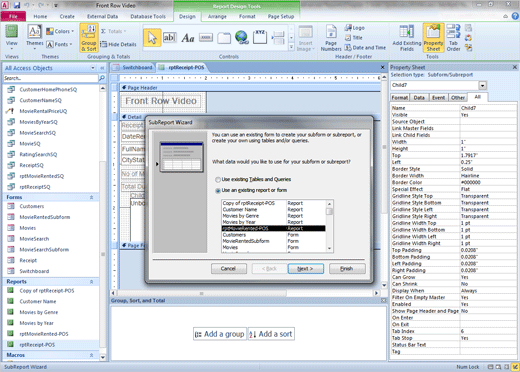Choose the Option Group XYZ control
Viewport: 520px width, 372px height.
260,37
